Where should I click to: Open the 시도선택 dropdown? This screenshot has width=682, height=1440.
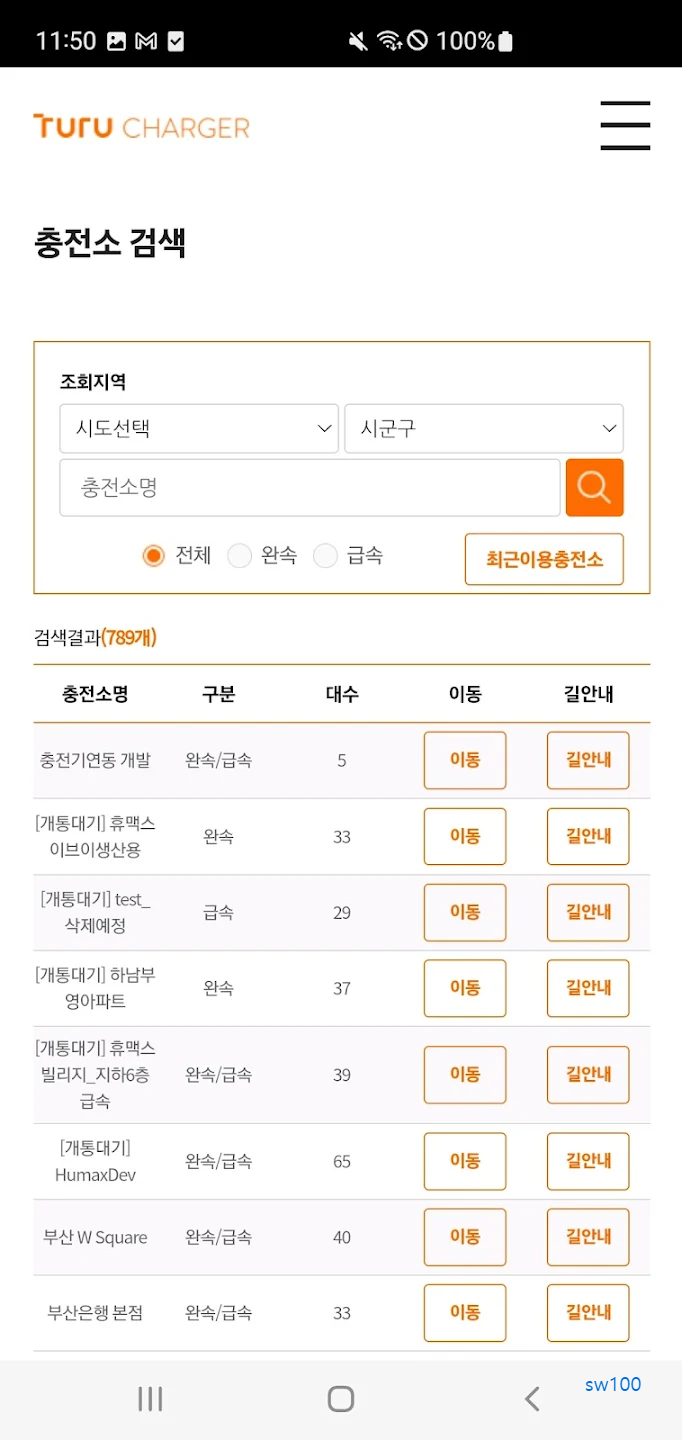coord(199,428)
